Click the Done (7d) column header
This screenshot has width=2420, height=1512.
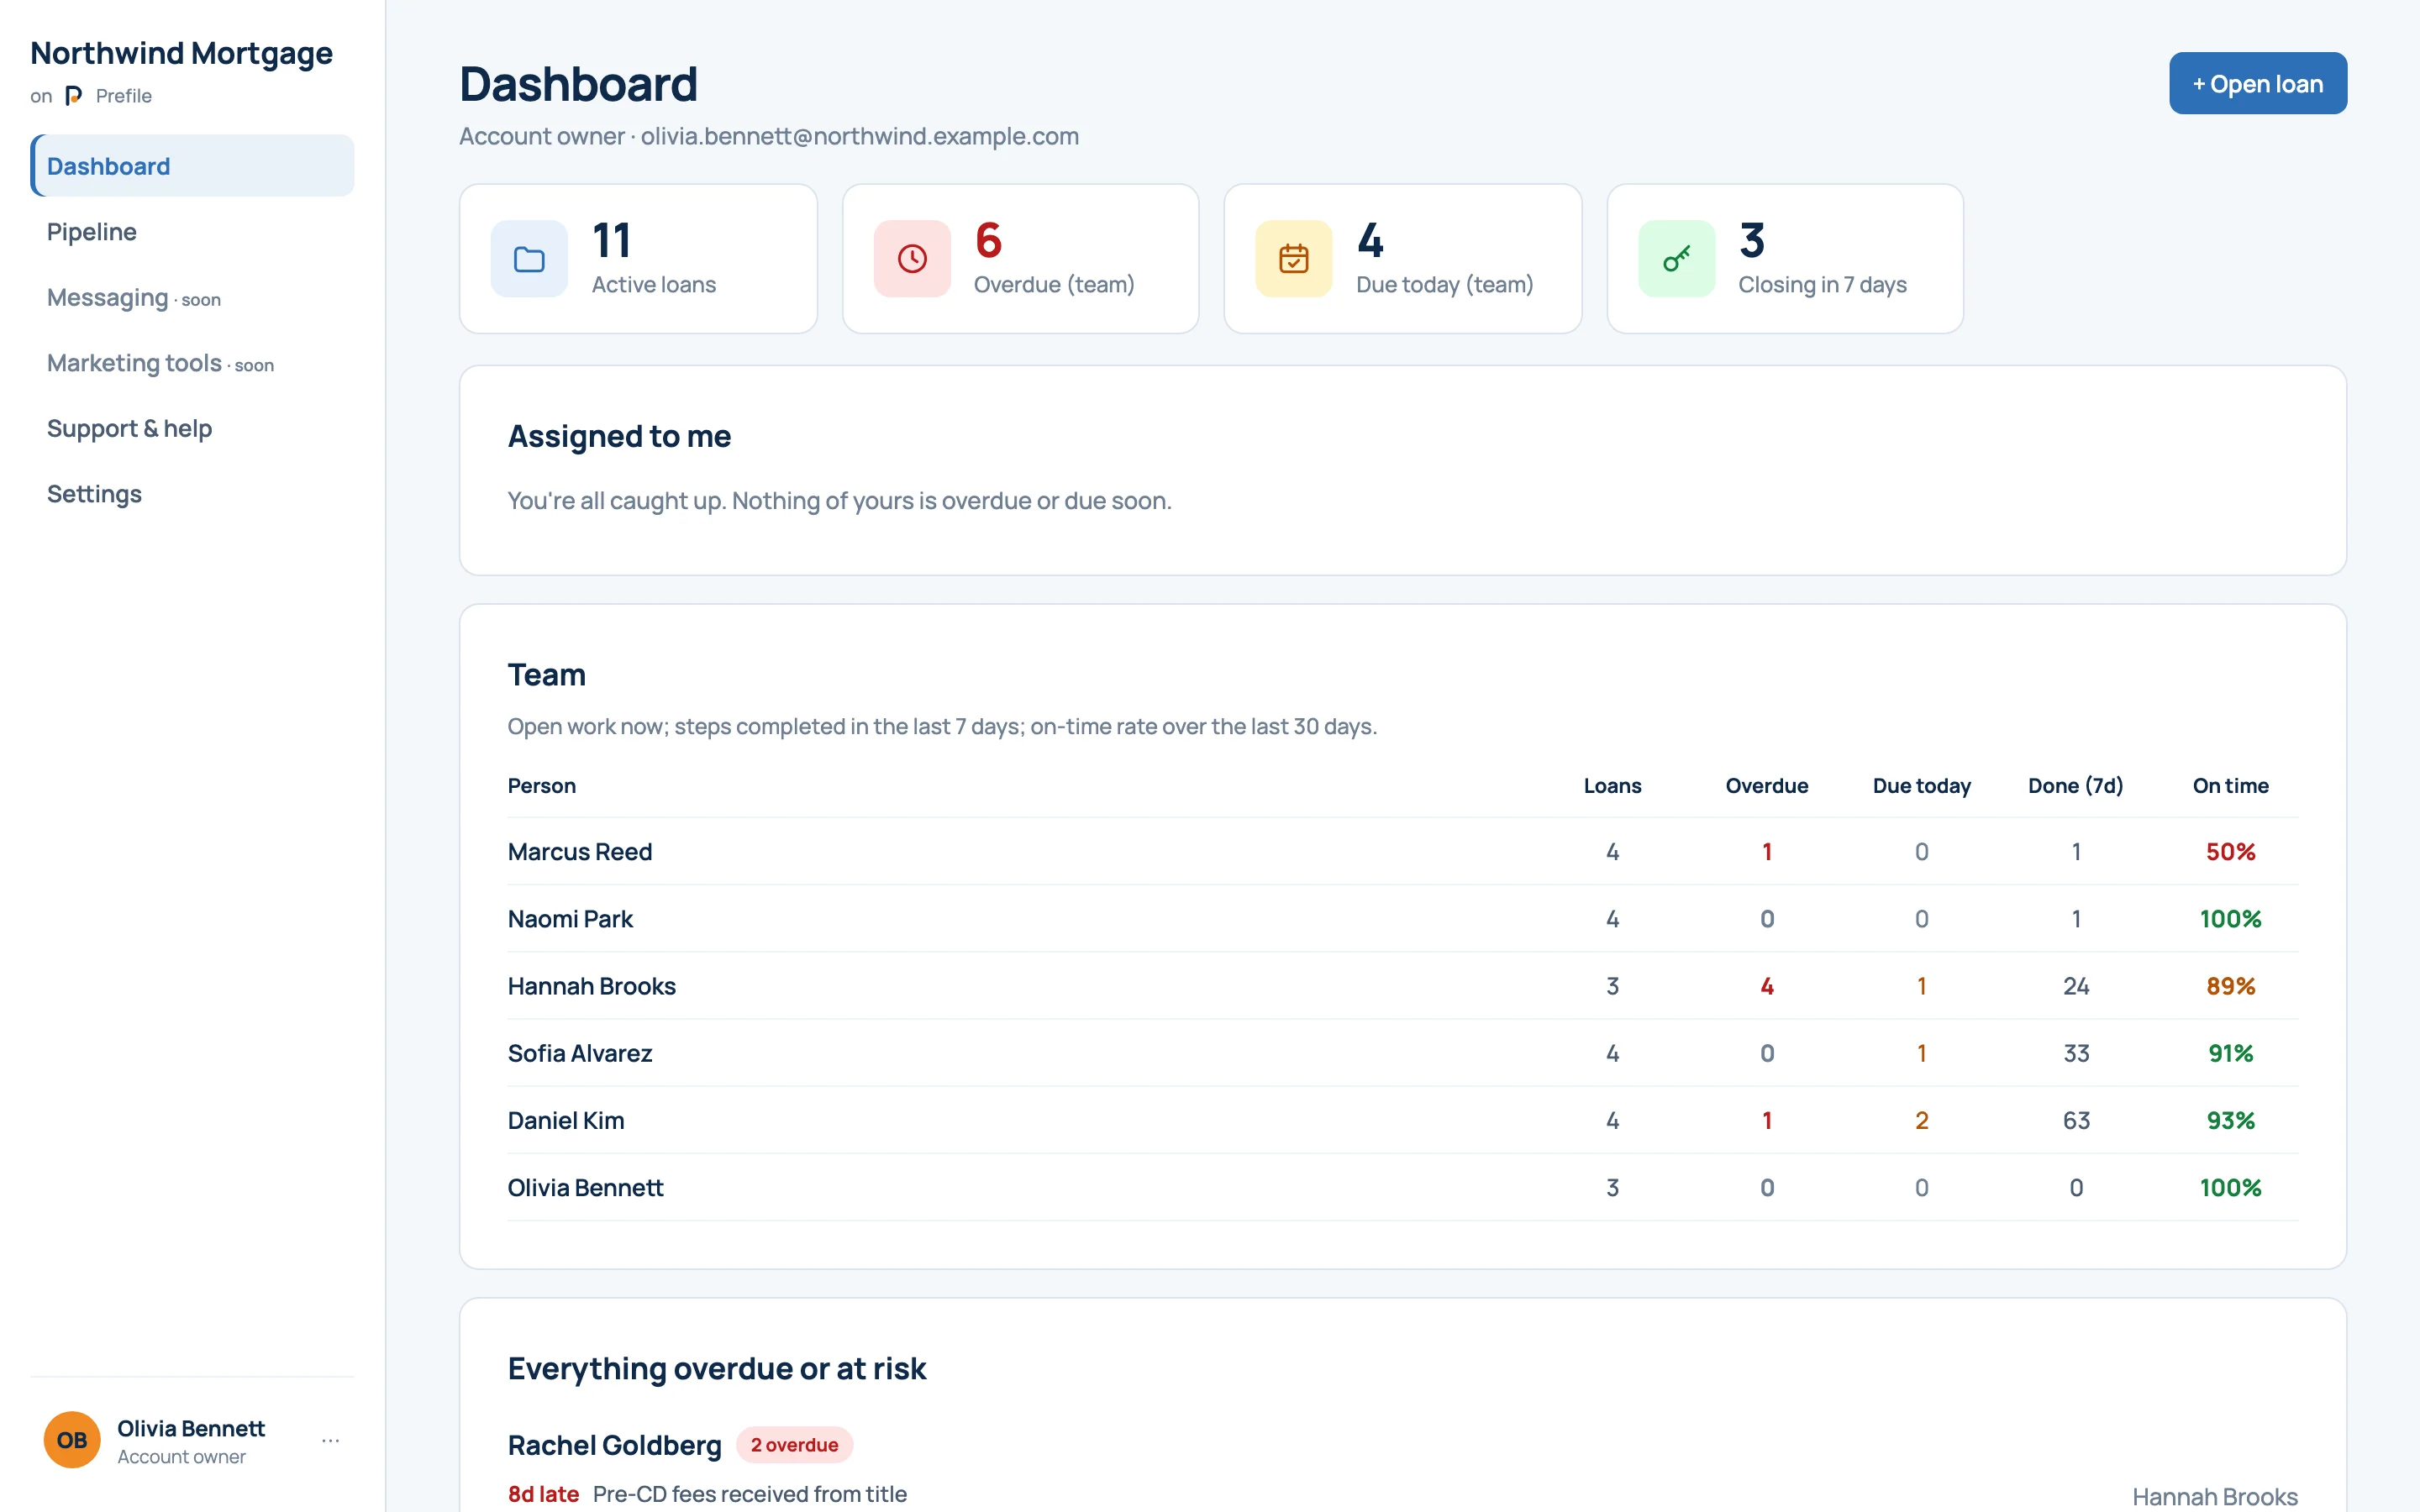2076,786
